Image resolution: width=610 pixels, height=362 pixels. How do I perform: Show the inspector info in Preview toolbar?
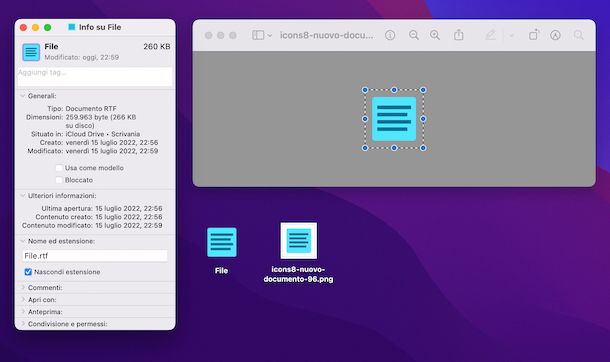[x=390, y=35]
